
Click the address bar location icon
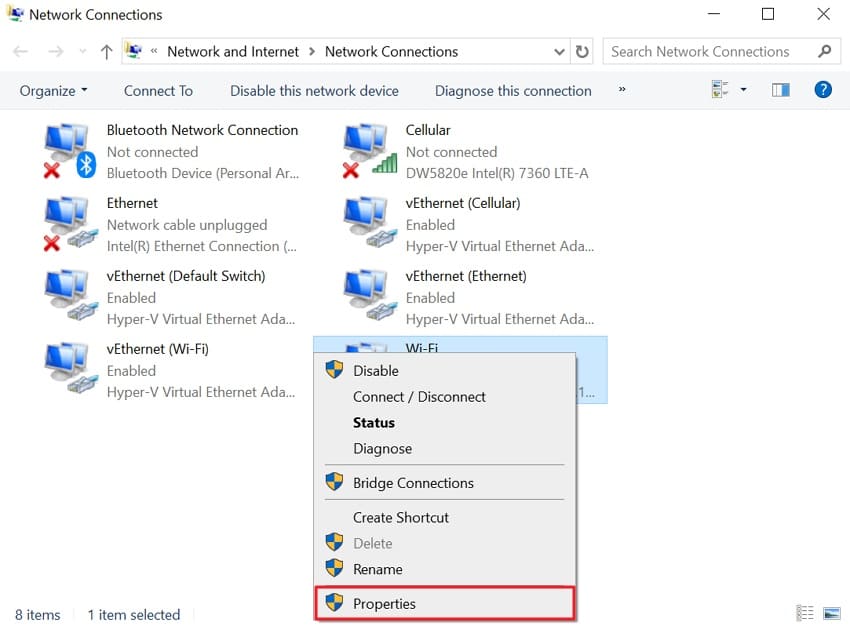click(x=134, y=51)
